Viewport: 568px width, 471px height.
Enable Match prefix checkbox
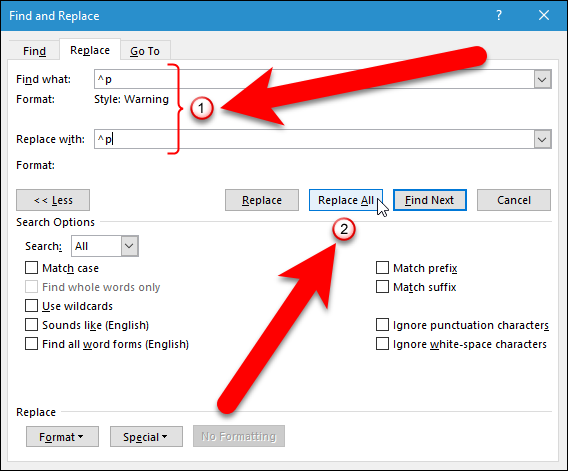pos(382,268)
